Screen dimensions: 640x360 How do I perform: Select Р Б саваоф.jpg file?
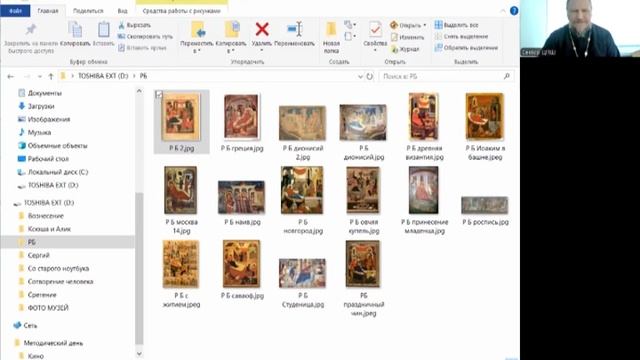pyautogui.click(x=242, y=269)
